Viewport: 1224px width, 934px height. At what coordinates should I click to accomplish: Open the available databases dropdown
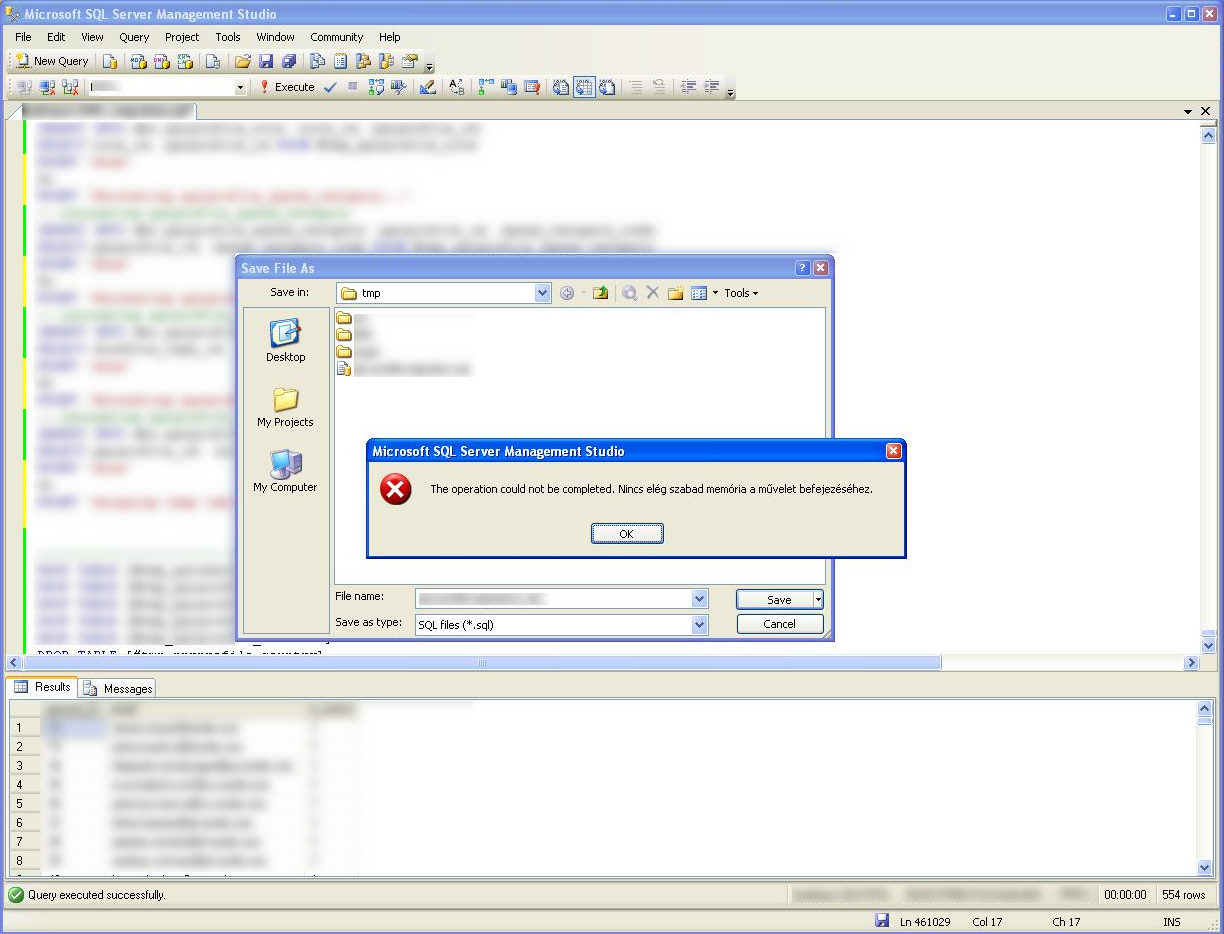point(240,88)
